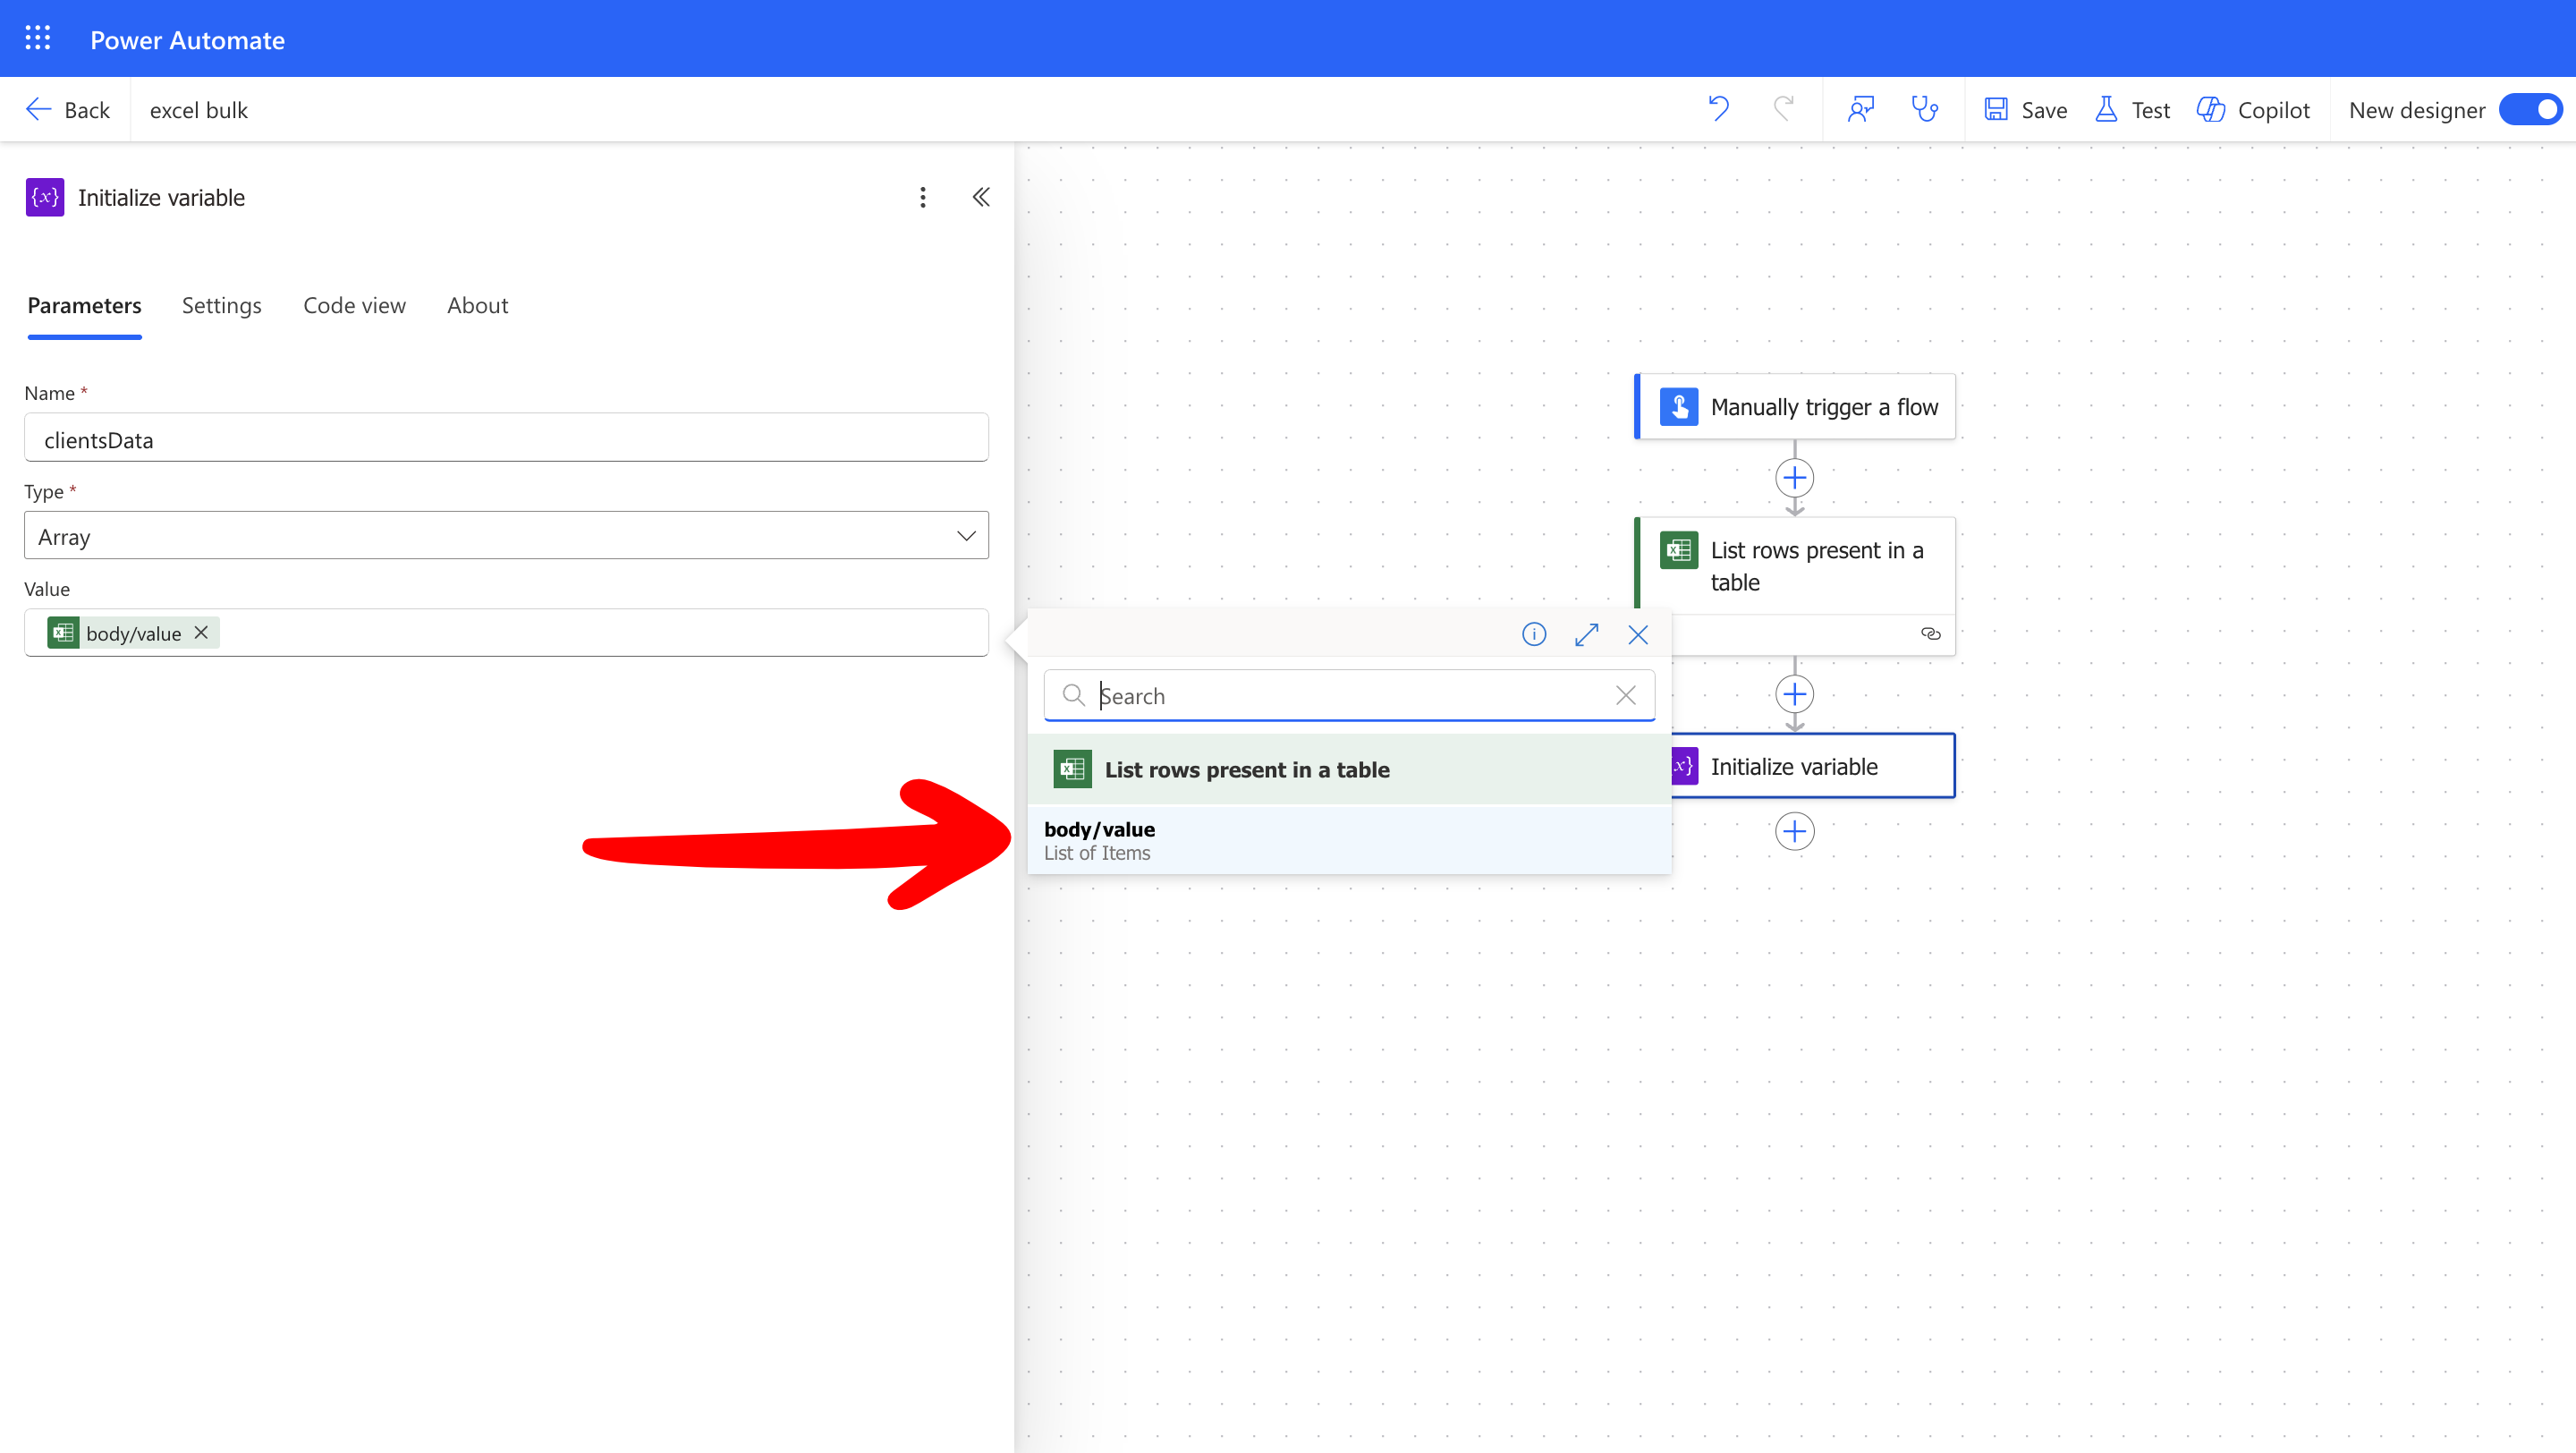2576x1453 pixels.
Task: Collapse the Initialize variable panel
Action: (x=981, y=197)
